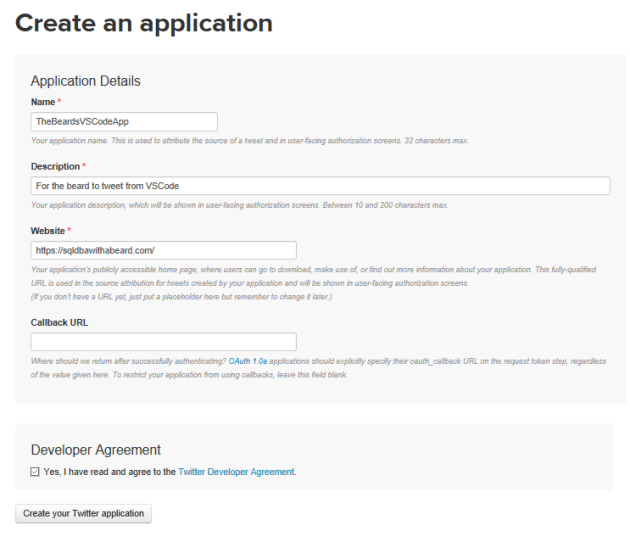The image size is (630, 542).
Task: Select the empty Callback URL field
Action: 163,341
